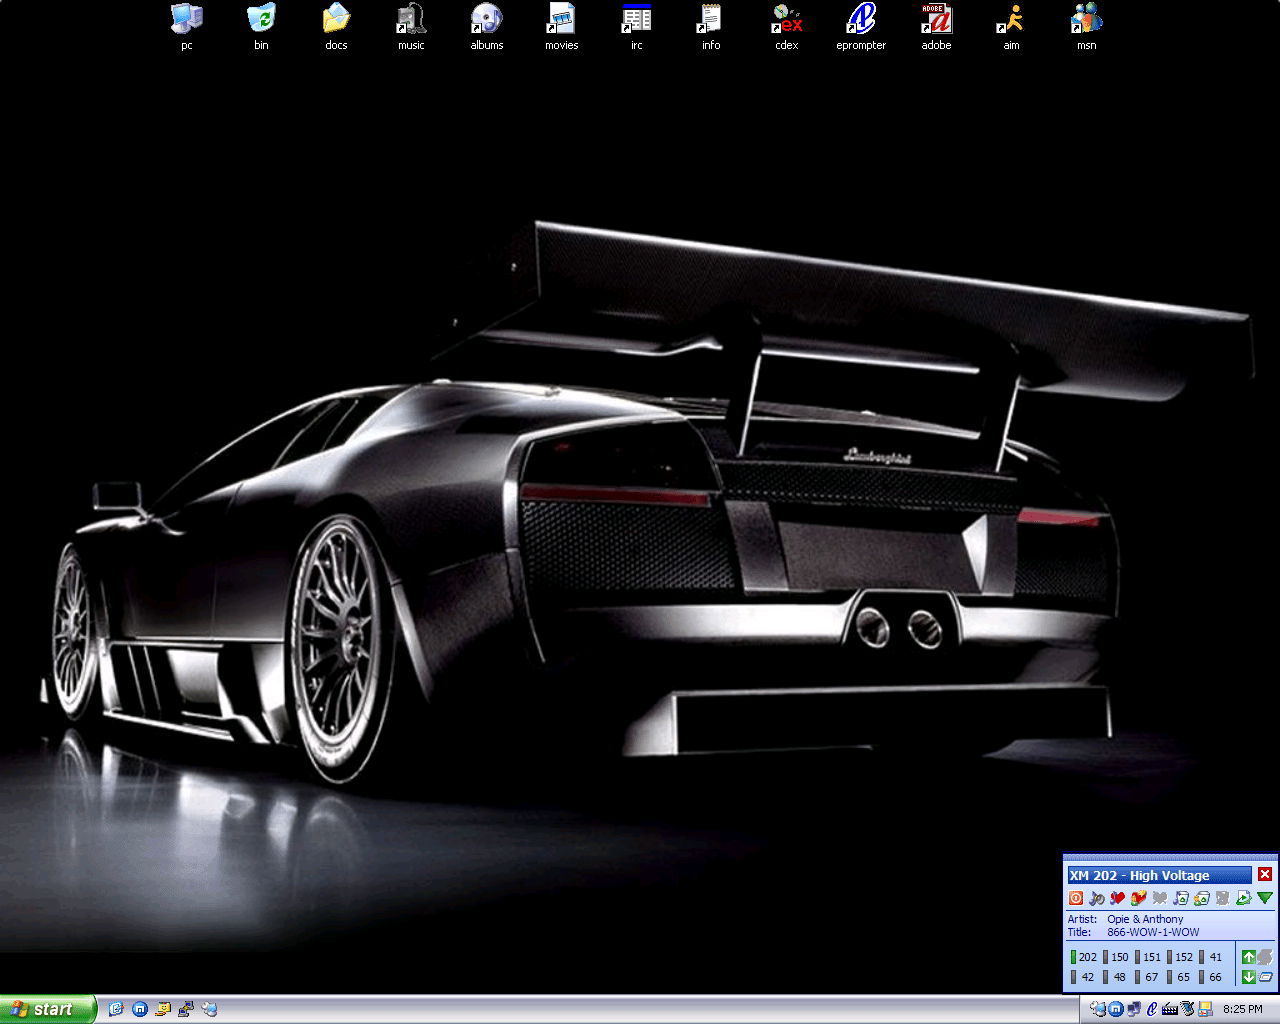1280x1024 pixels.
Task: Select channel preset 202
Action: 1085,957
